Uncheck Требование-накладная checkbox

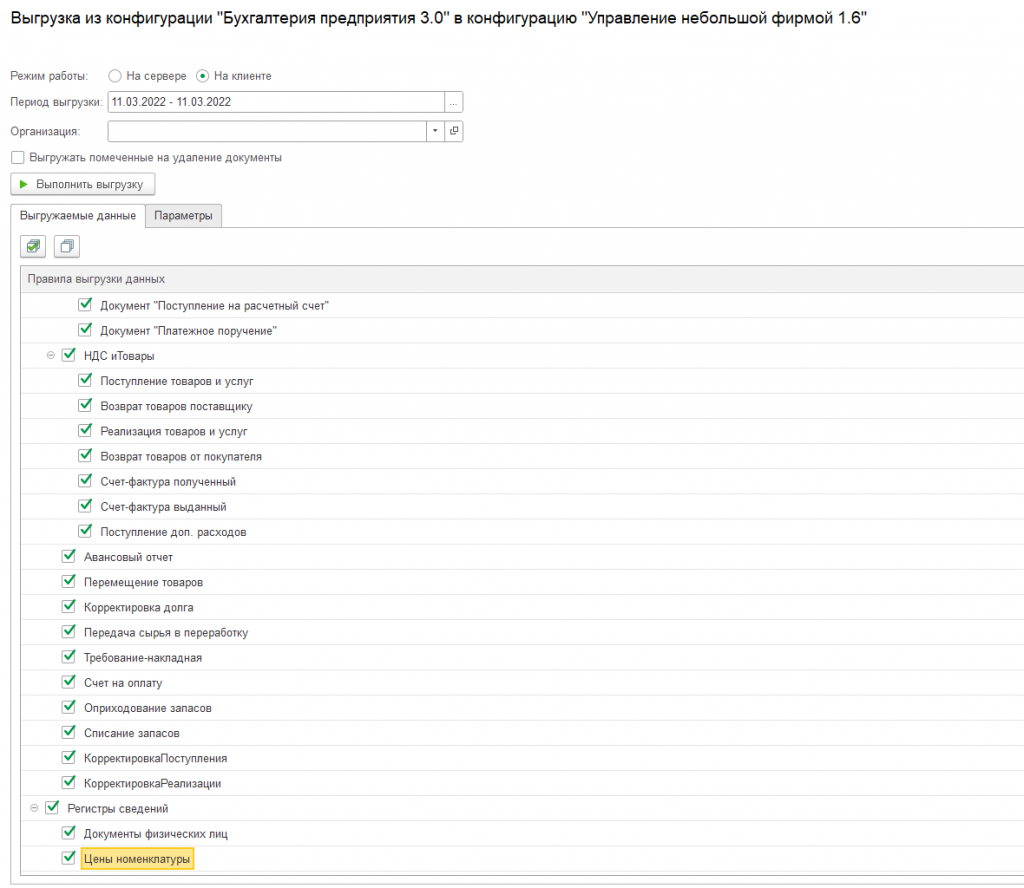point(69,656)
